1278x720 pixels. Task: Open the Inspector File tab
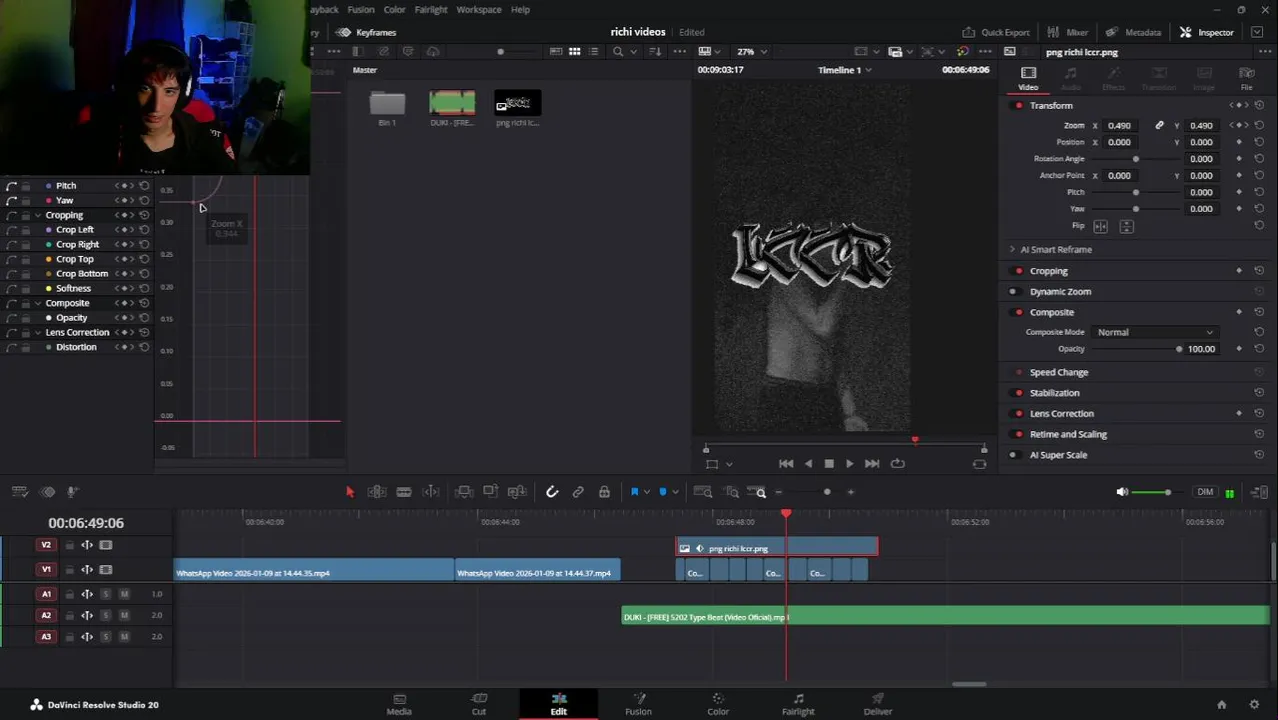(1247, 78)
